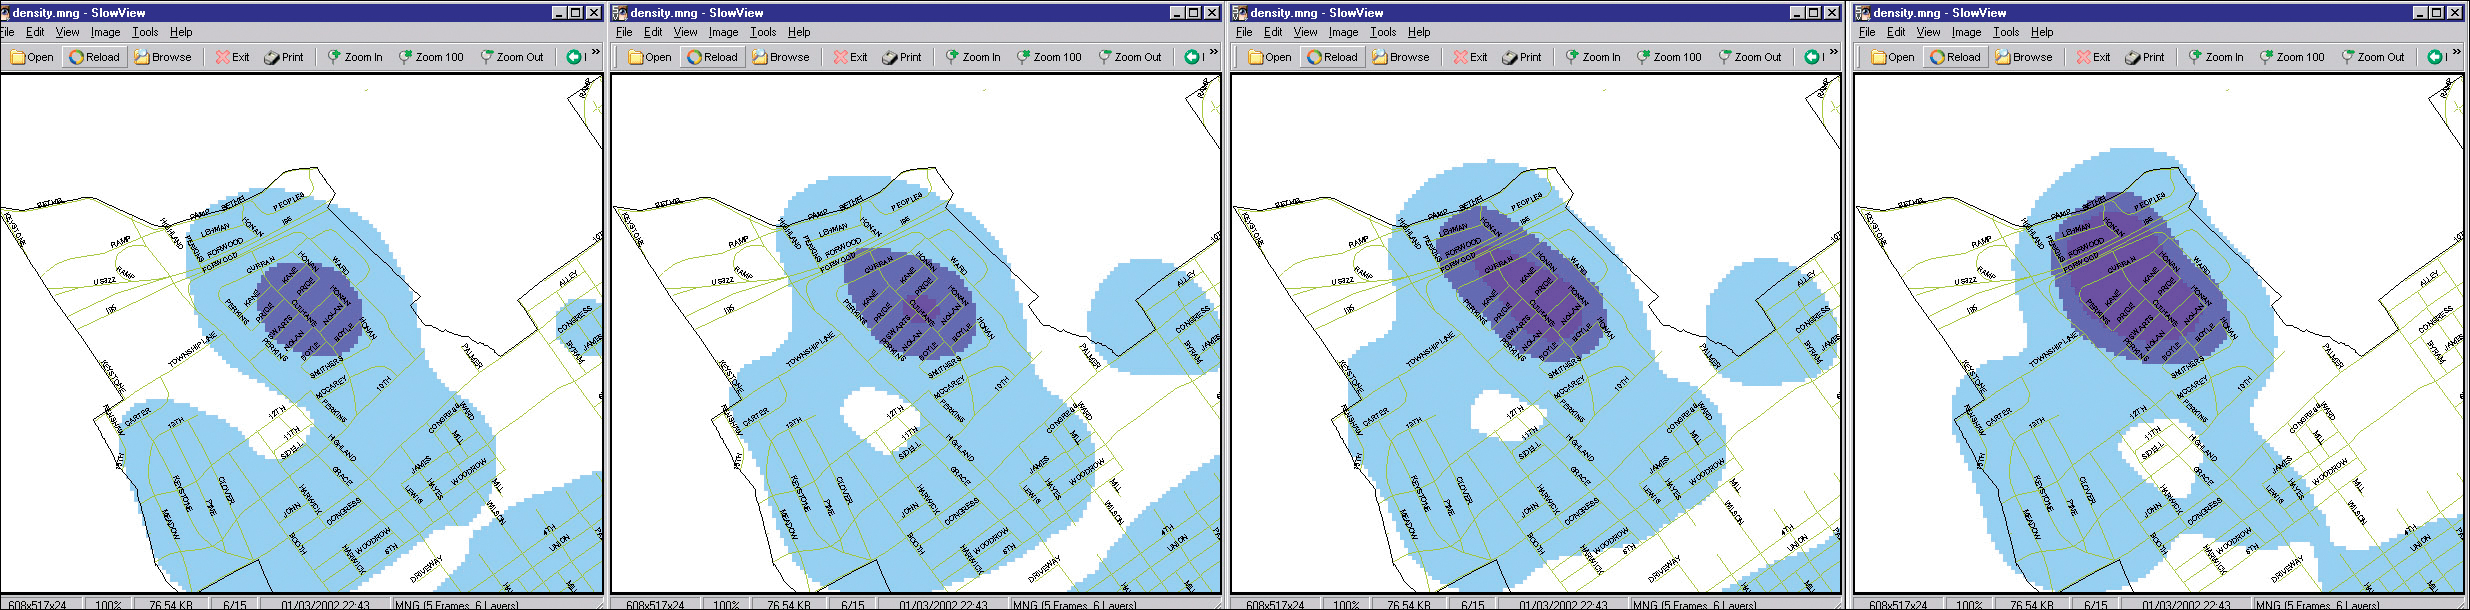The width and height of the screenshot is (2470, 610).
Task: Open a file in the leftmost SlowView window
Action: click(32, 57)
